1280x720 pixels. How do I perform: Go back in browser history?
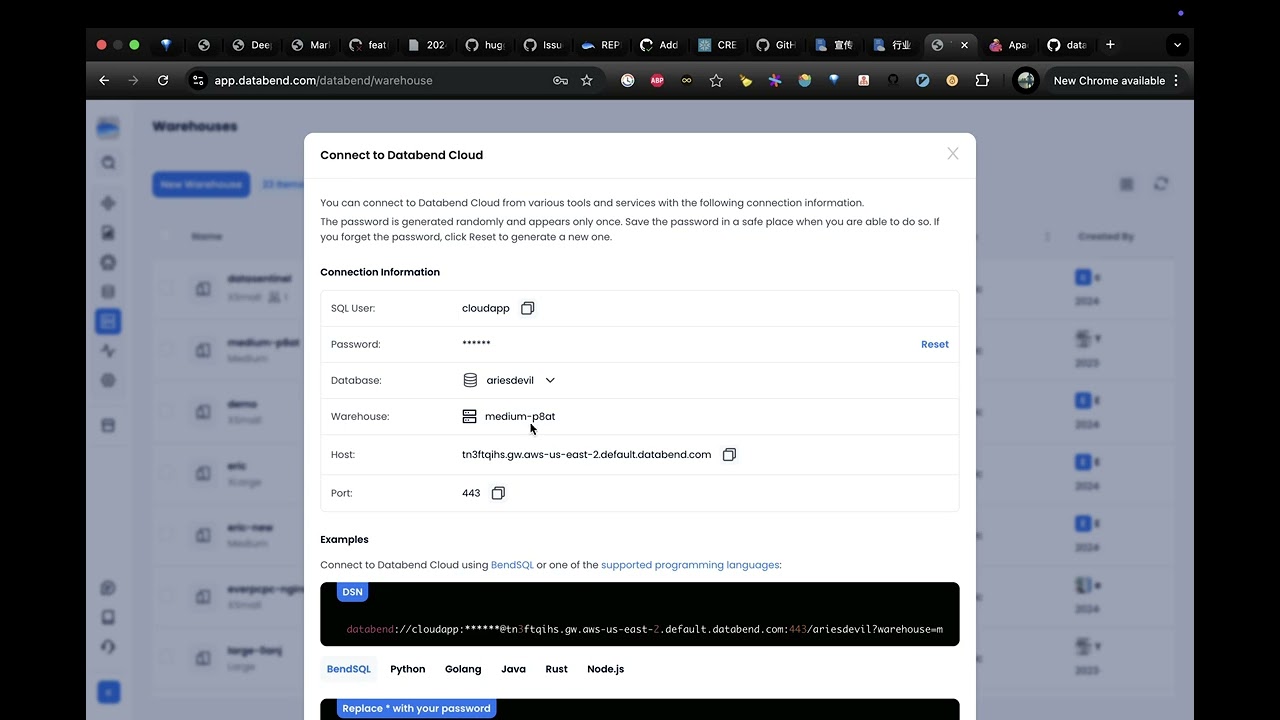[x=104, y=80]
